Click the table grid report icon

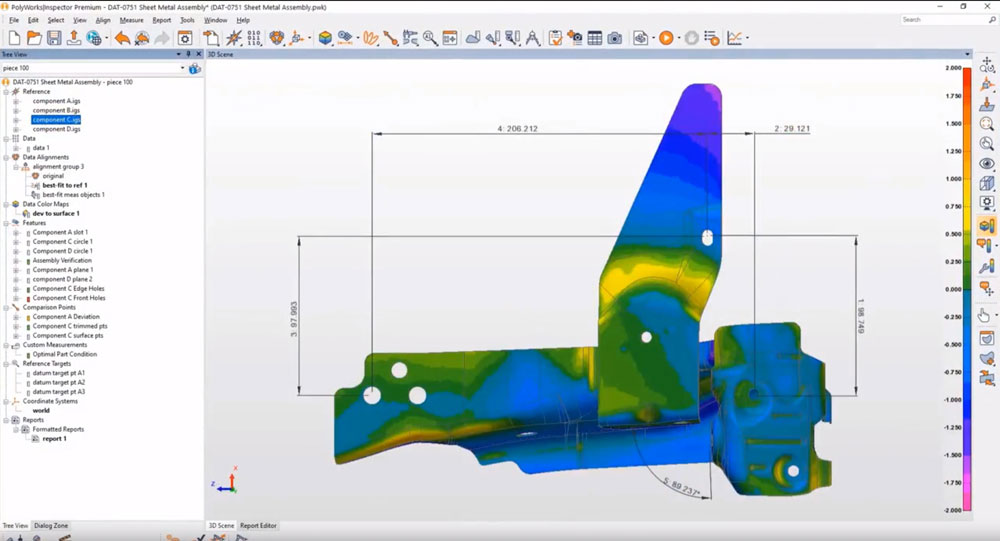click(x=594, y=38)
